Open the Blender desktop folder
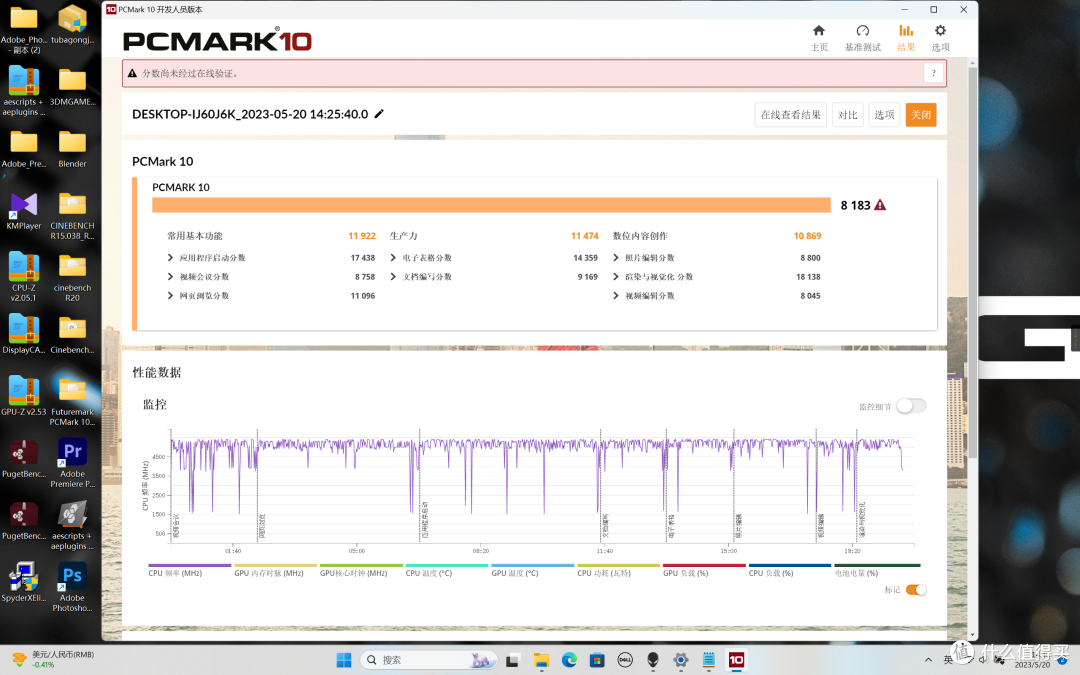 tap(72, 149)
